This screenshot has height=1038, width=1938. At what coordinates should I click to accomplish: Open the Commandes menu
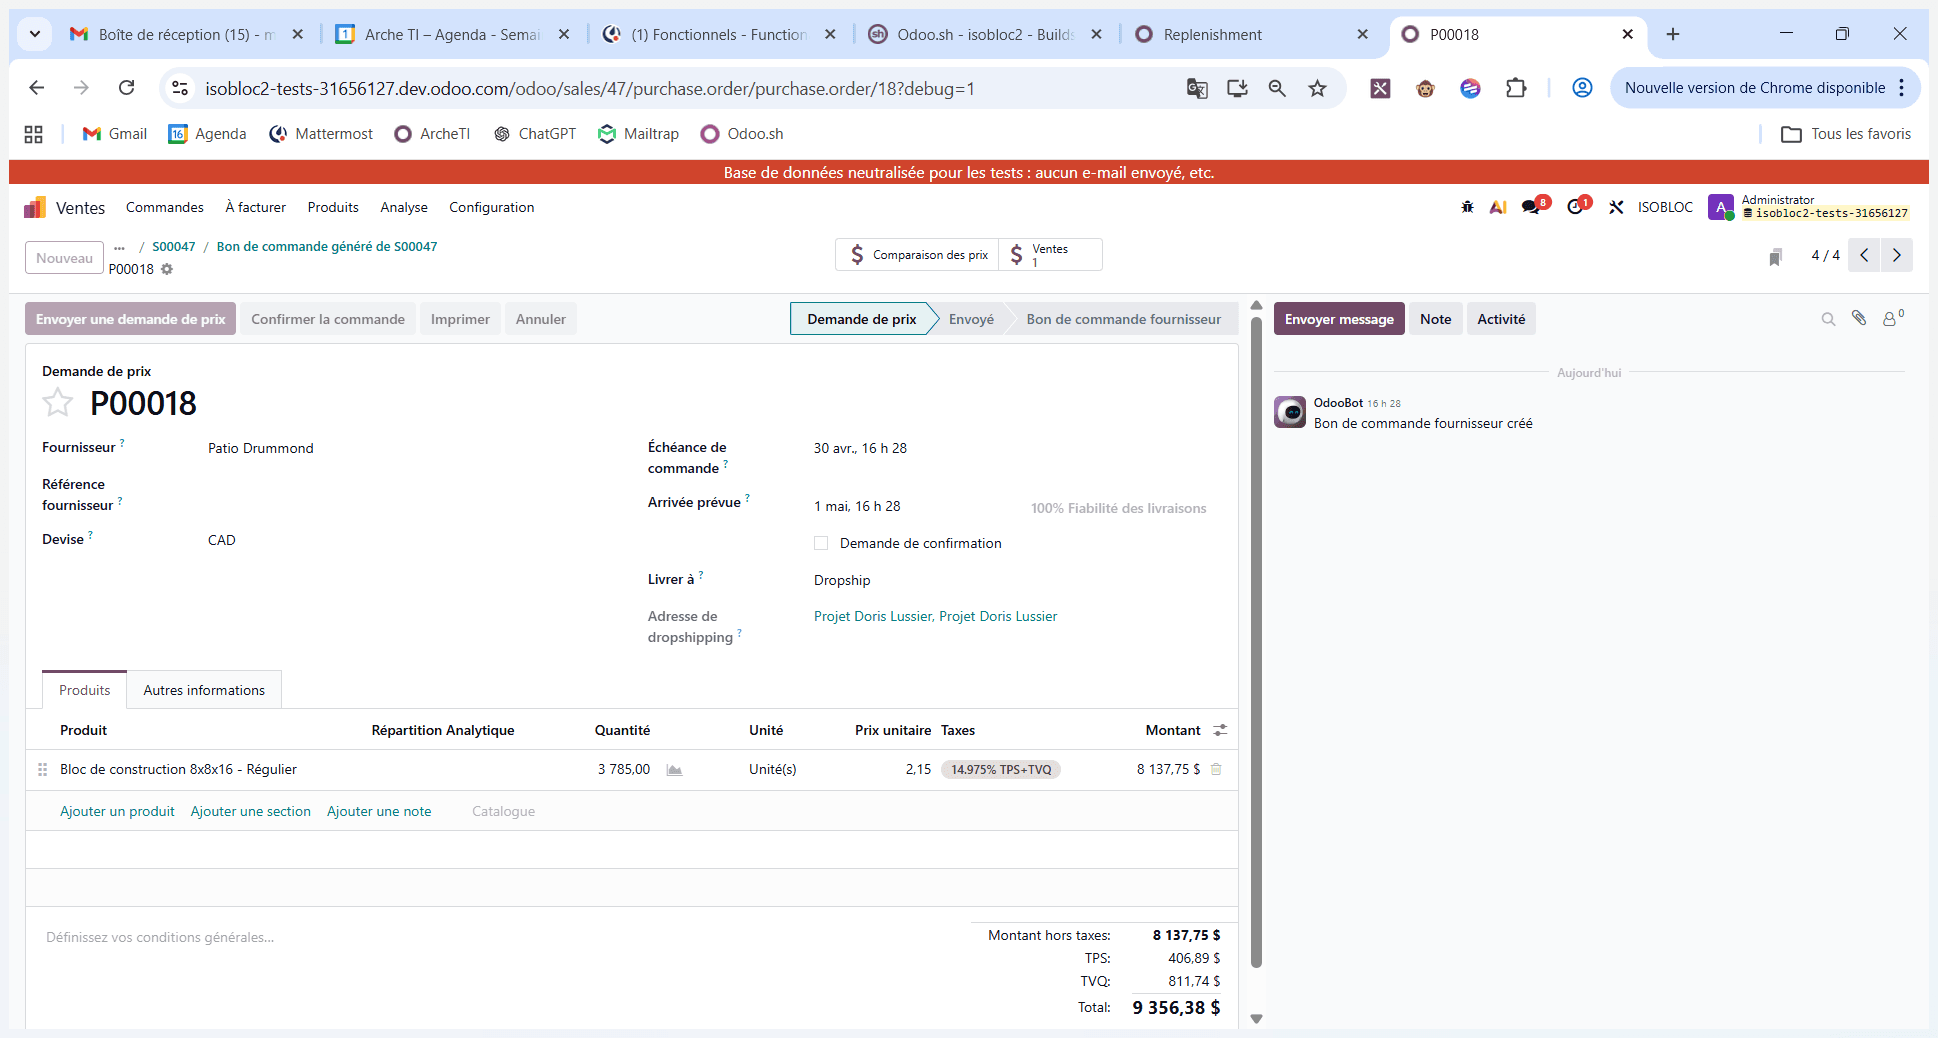pyautogui.click(x=165, y=207)
